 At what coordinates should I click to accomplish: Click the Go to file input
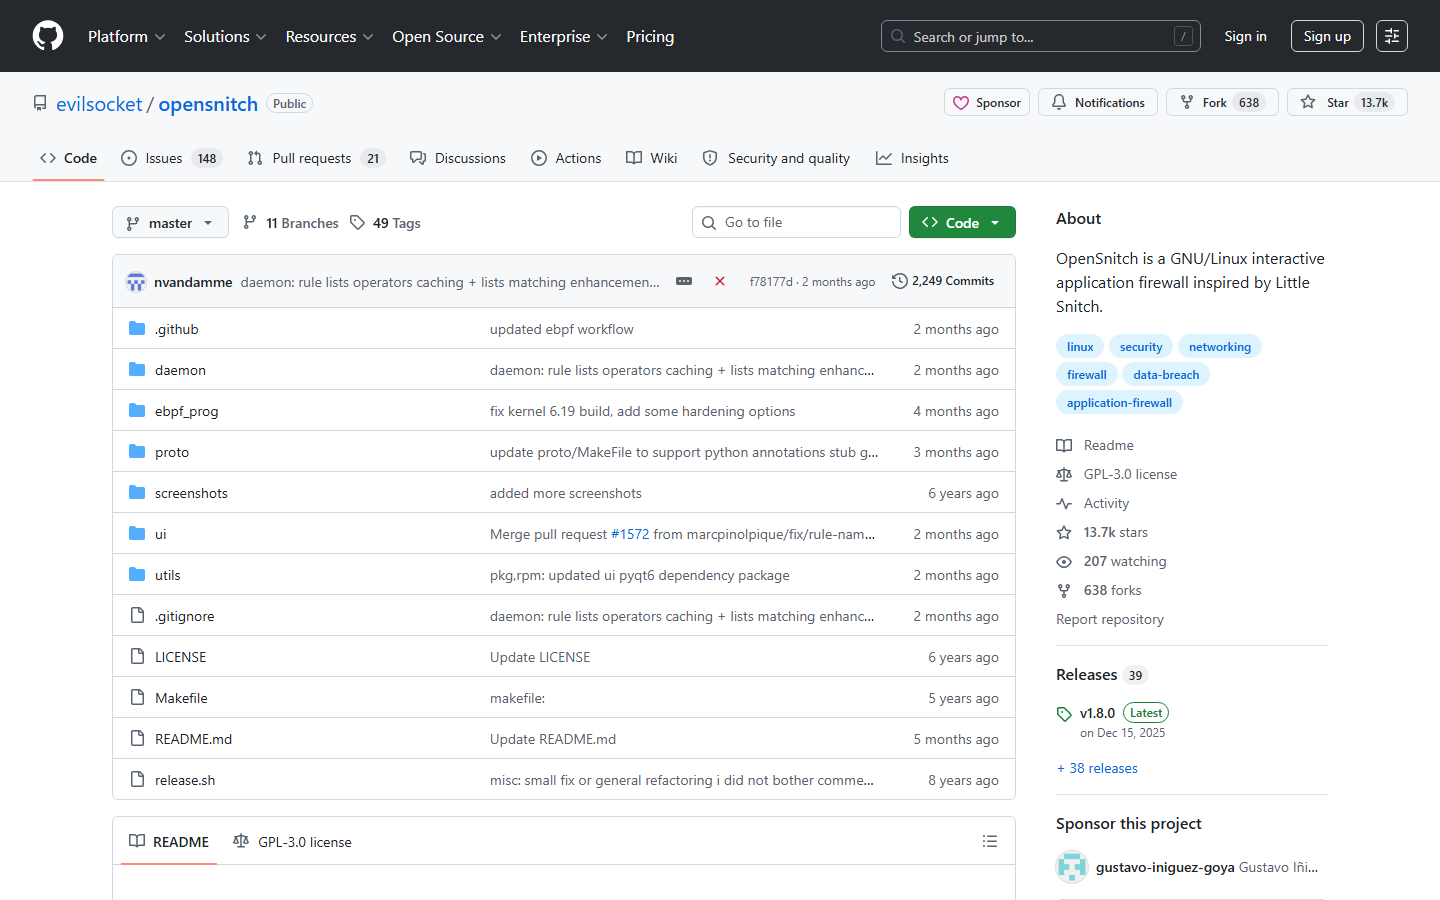(796, 222)
